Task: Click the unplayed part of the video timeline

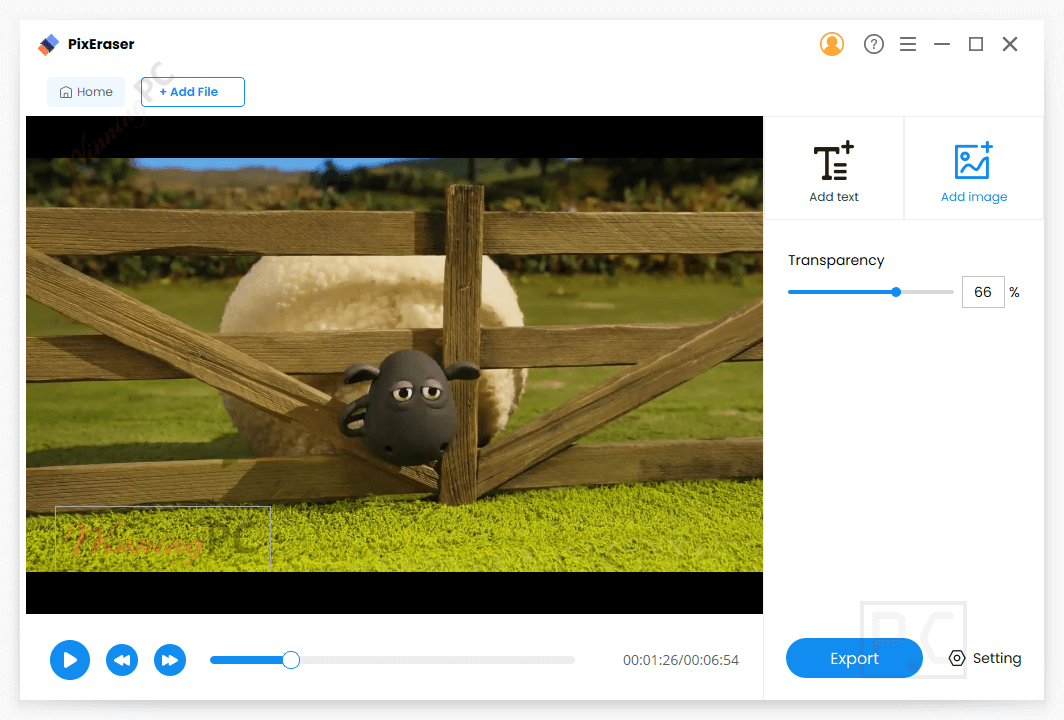Action: (436, 660)
